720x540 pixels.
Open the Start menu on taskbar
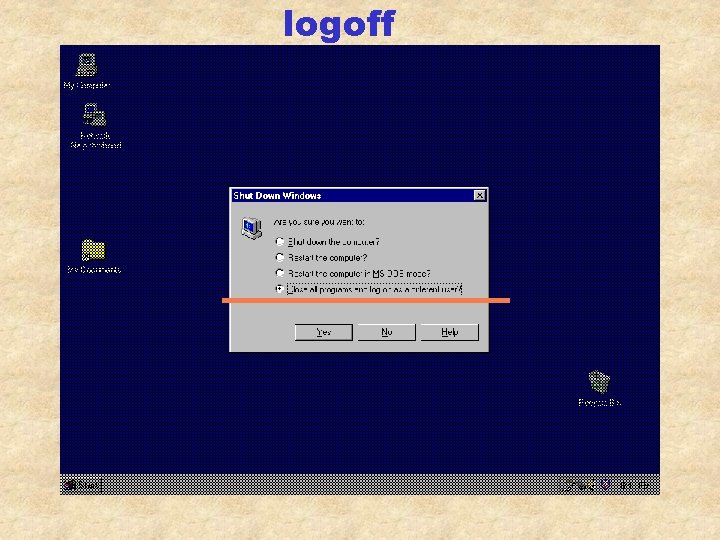pyautogui.click(x=81, y=485)
